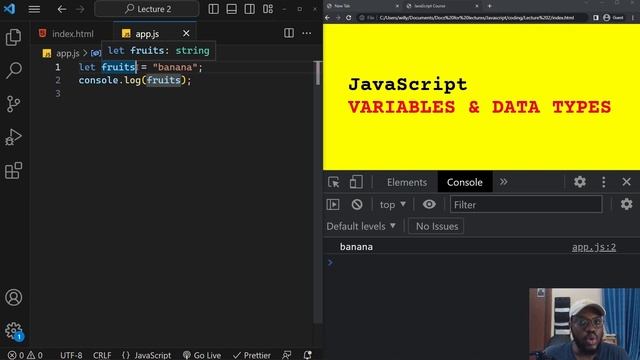
Task: Toggle inspect element picker
Action: (334, 182)
